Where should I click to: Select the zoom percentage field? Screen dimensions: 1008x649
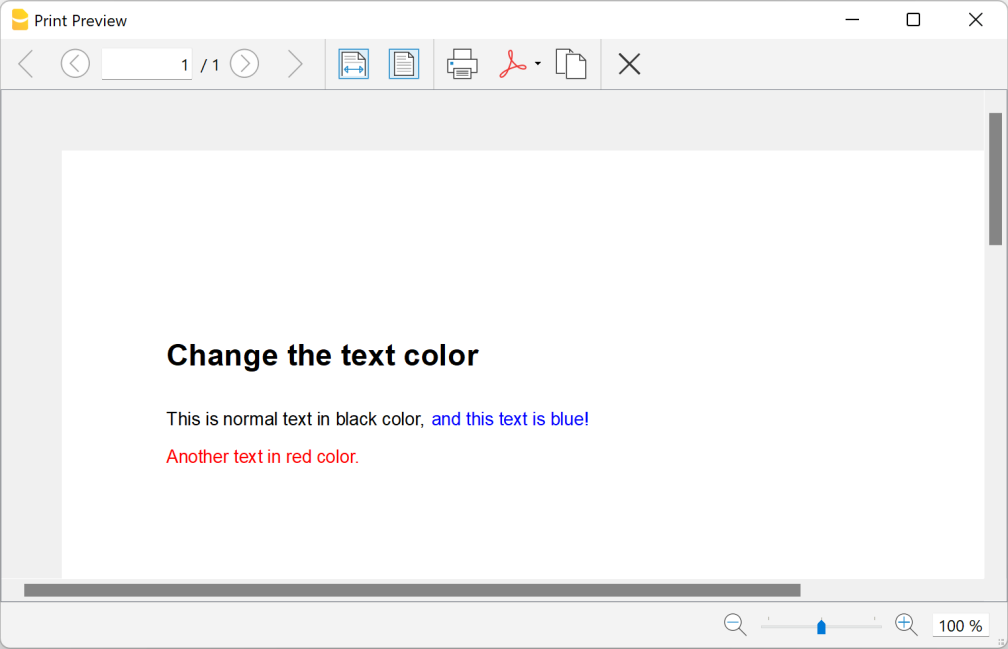pyautogui.click(x=959, y=624)
